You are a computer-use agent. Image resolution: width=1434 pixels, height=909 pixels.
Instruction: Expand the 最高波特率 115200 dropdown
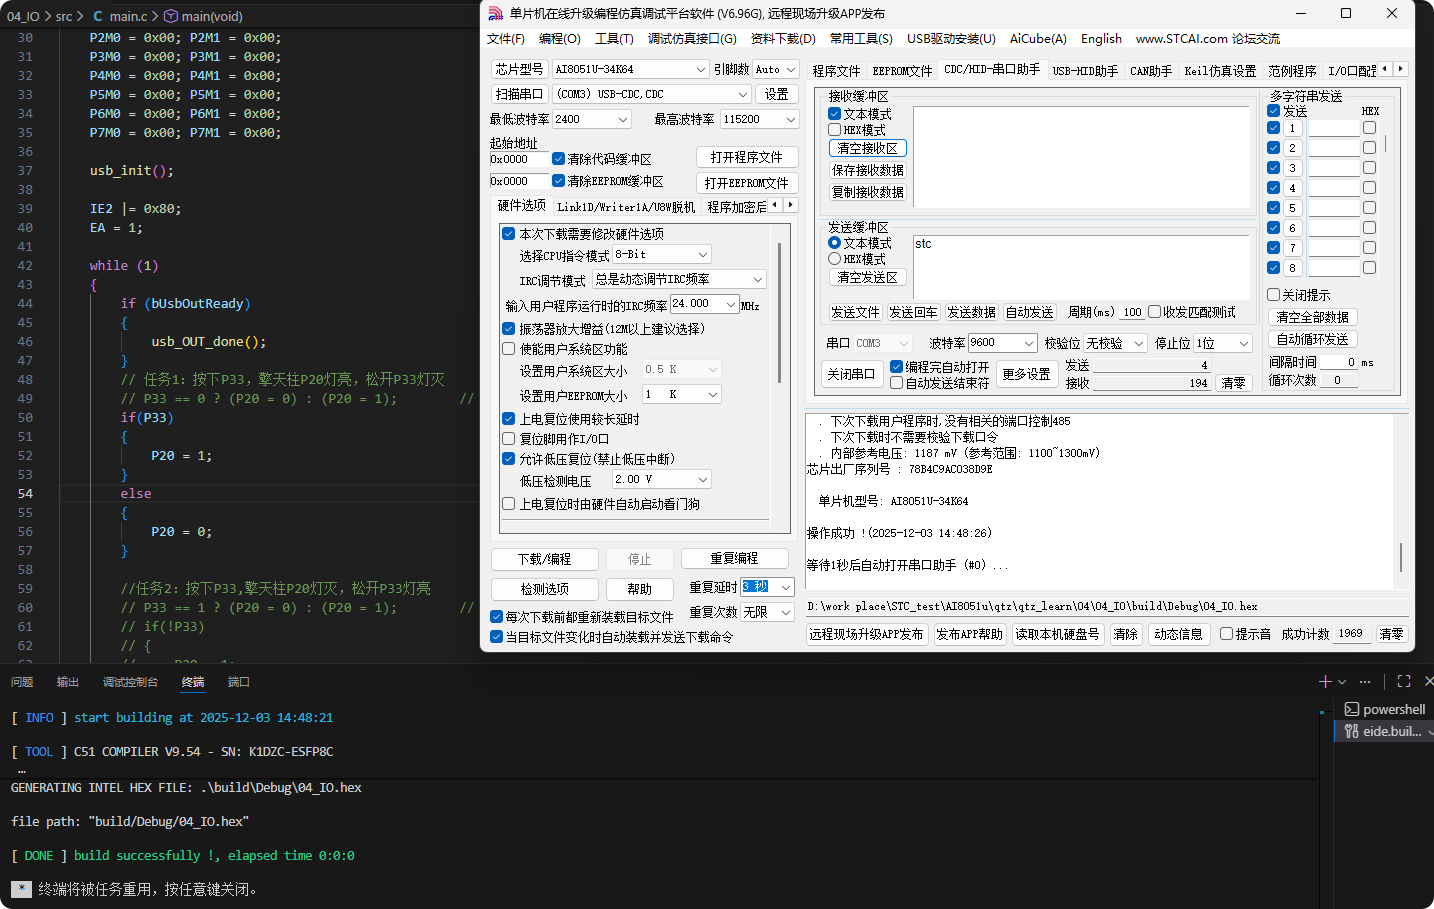[x=790, y=119]
